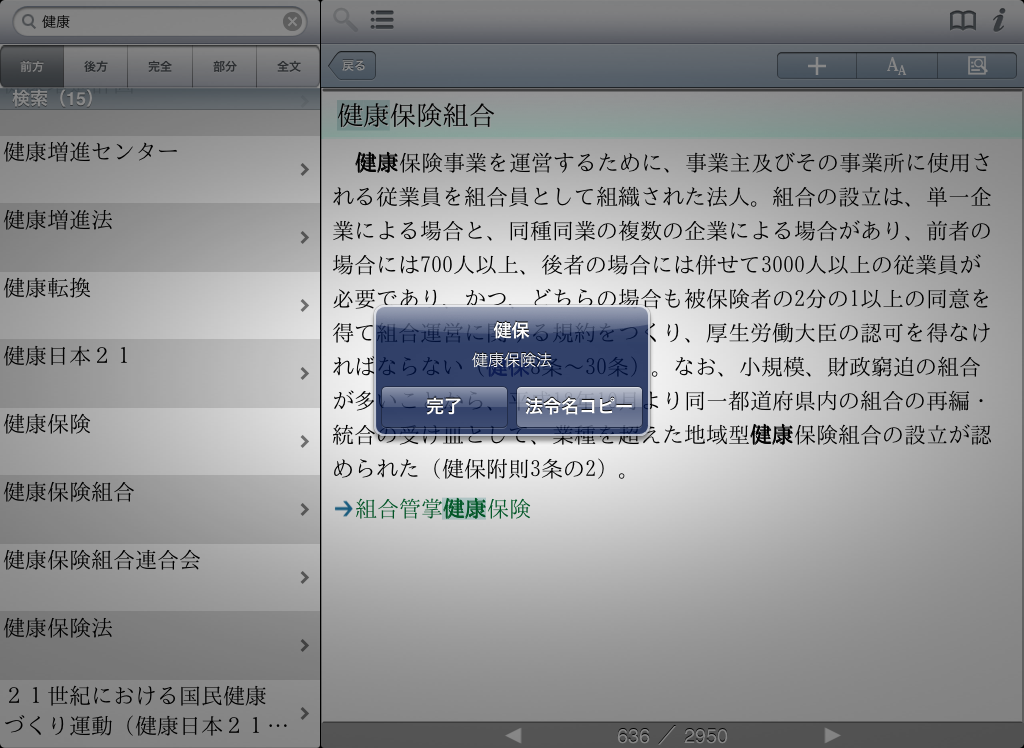Screen dimensions: 1024x748
Task: Tap the in-page search icon
Action: click(976, 66)
